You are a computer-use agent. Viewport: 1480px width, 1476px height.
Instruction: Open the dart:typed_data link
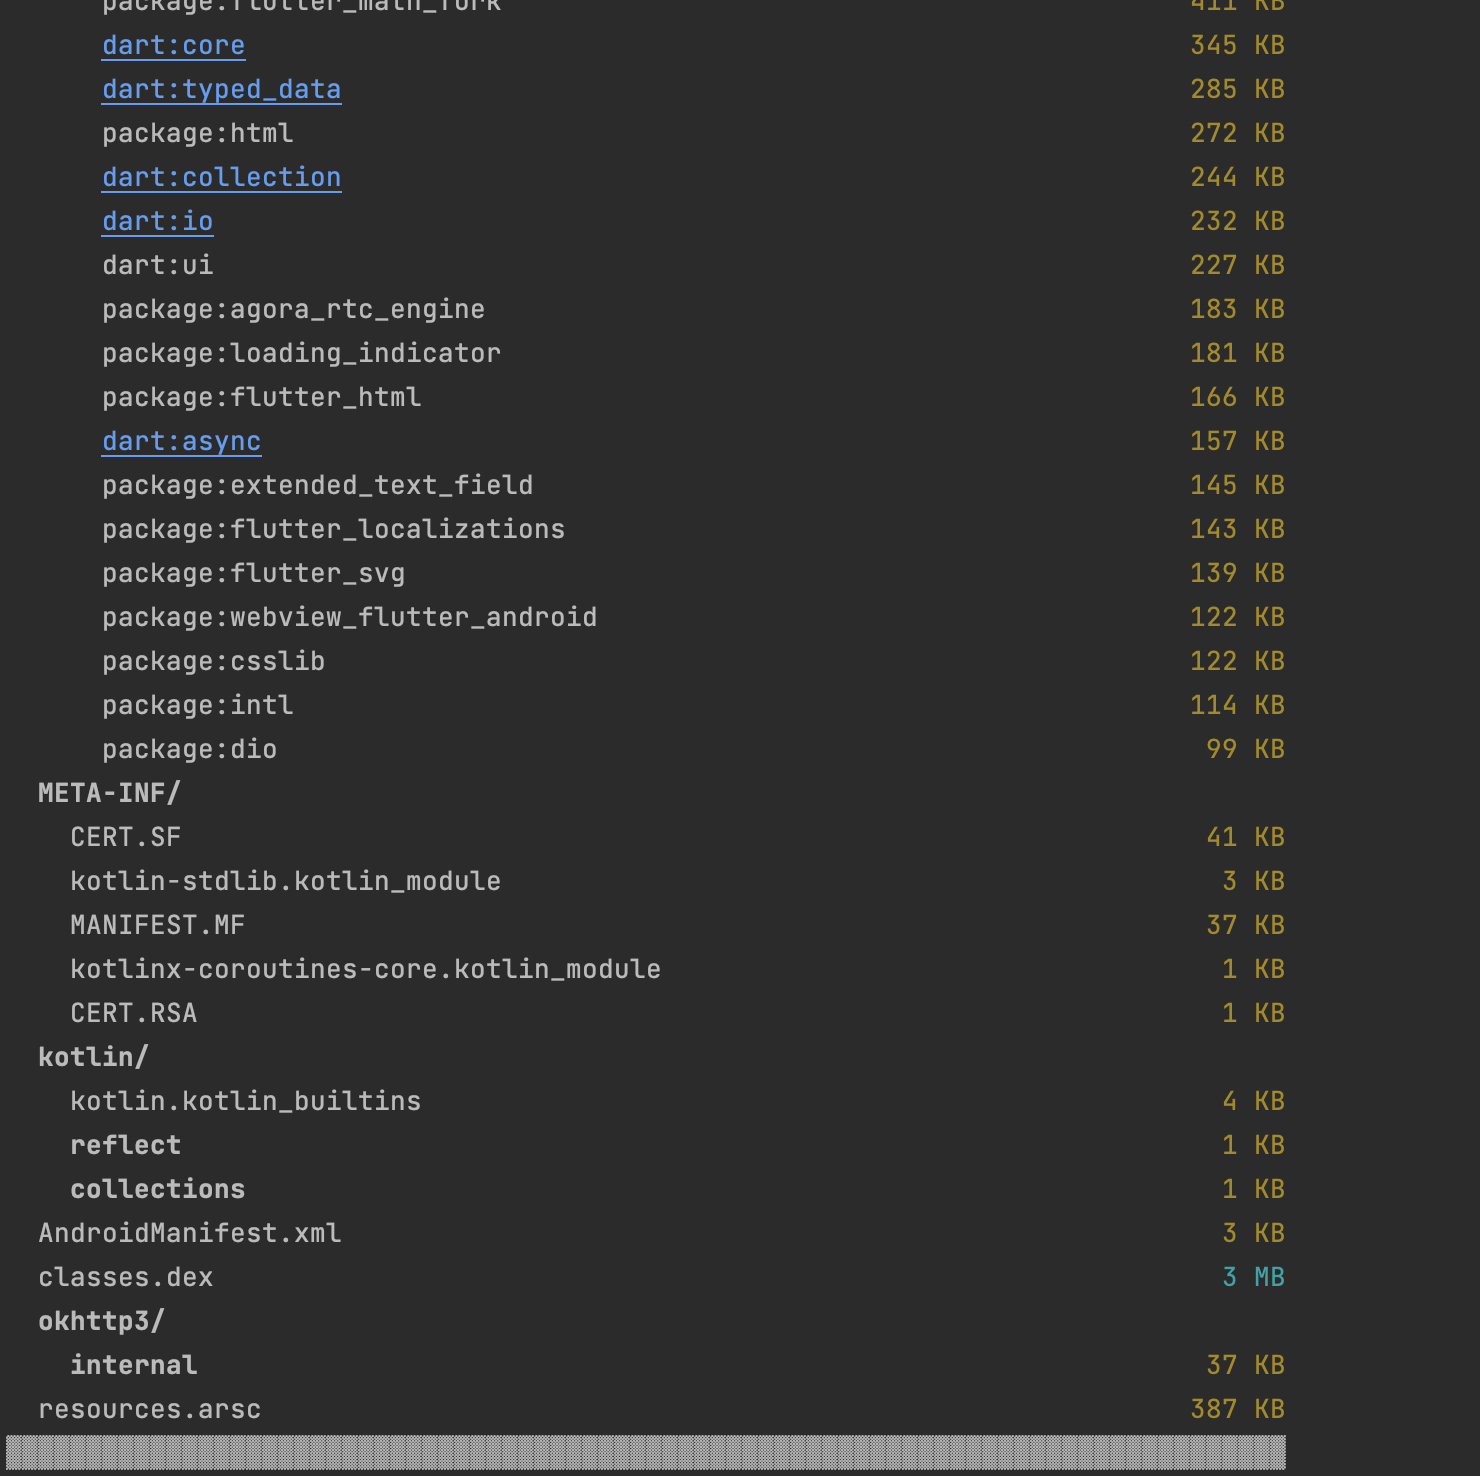221,89
